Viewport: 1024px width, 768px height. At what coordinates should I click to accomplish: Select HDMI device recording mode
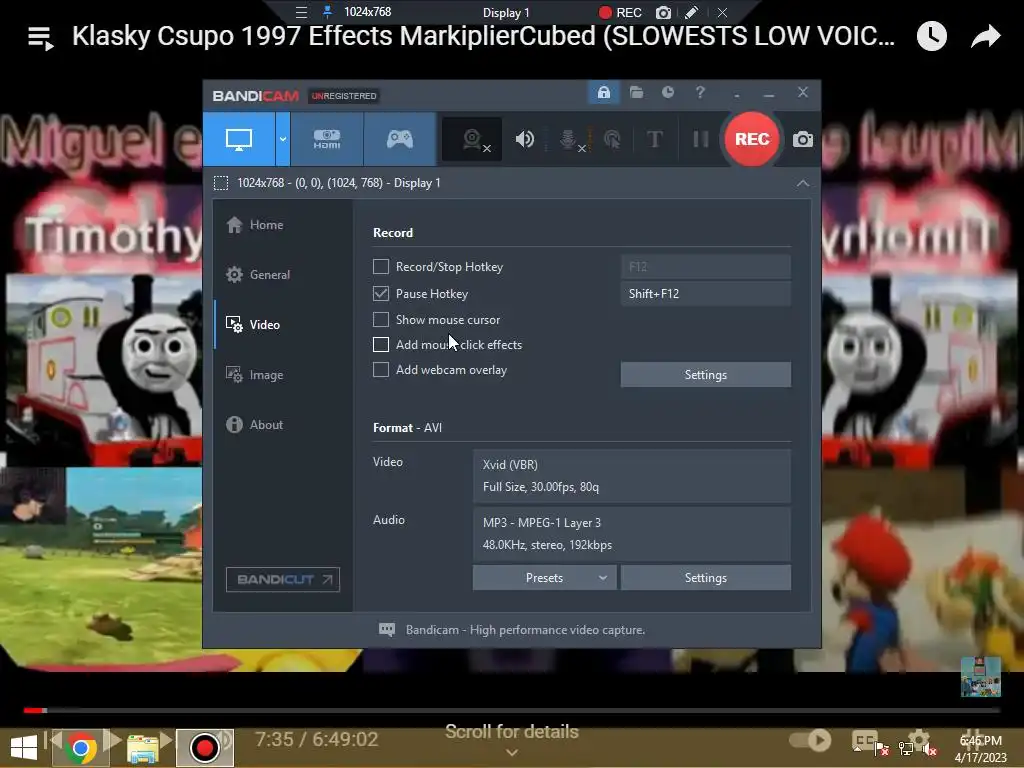[x=327, y=139]
